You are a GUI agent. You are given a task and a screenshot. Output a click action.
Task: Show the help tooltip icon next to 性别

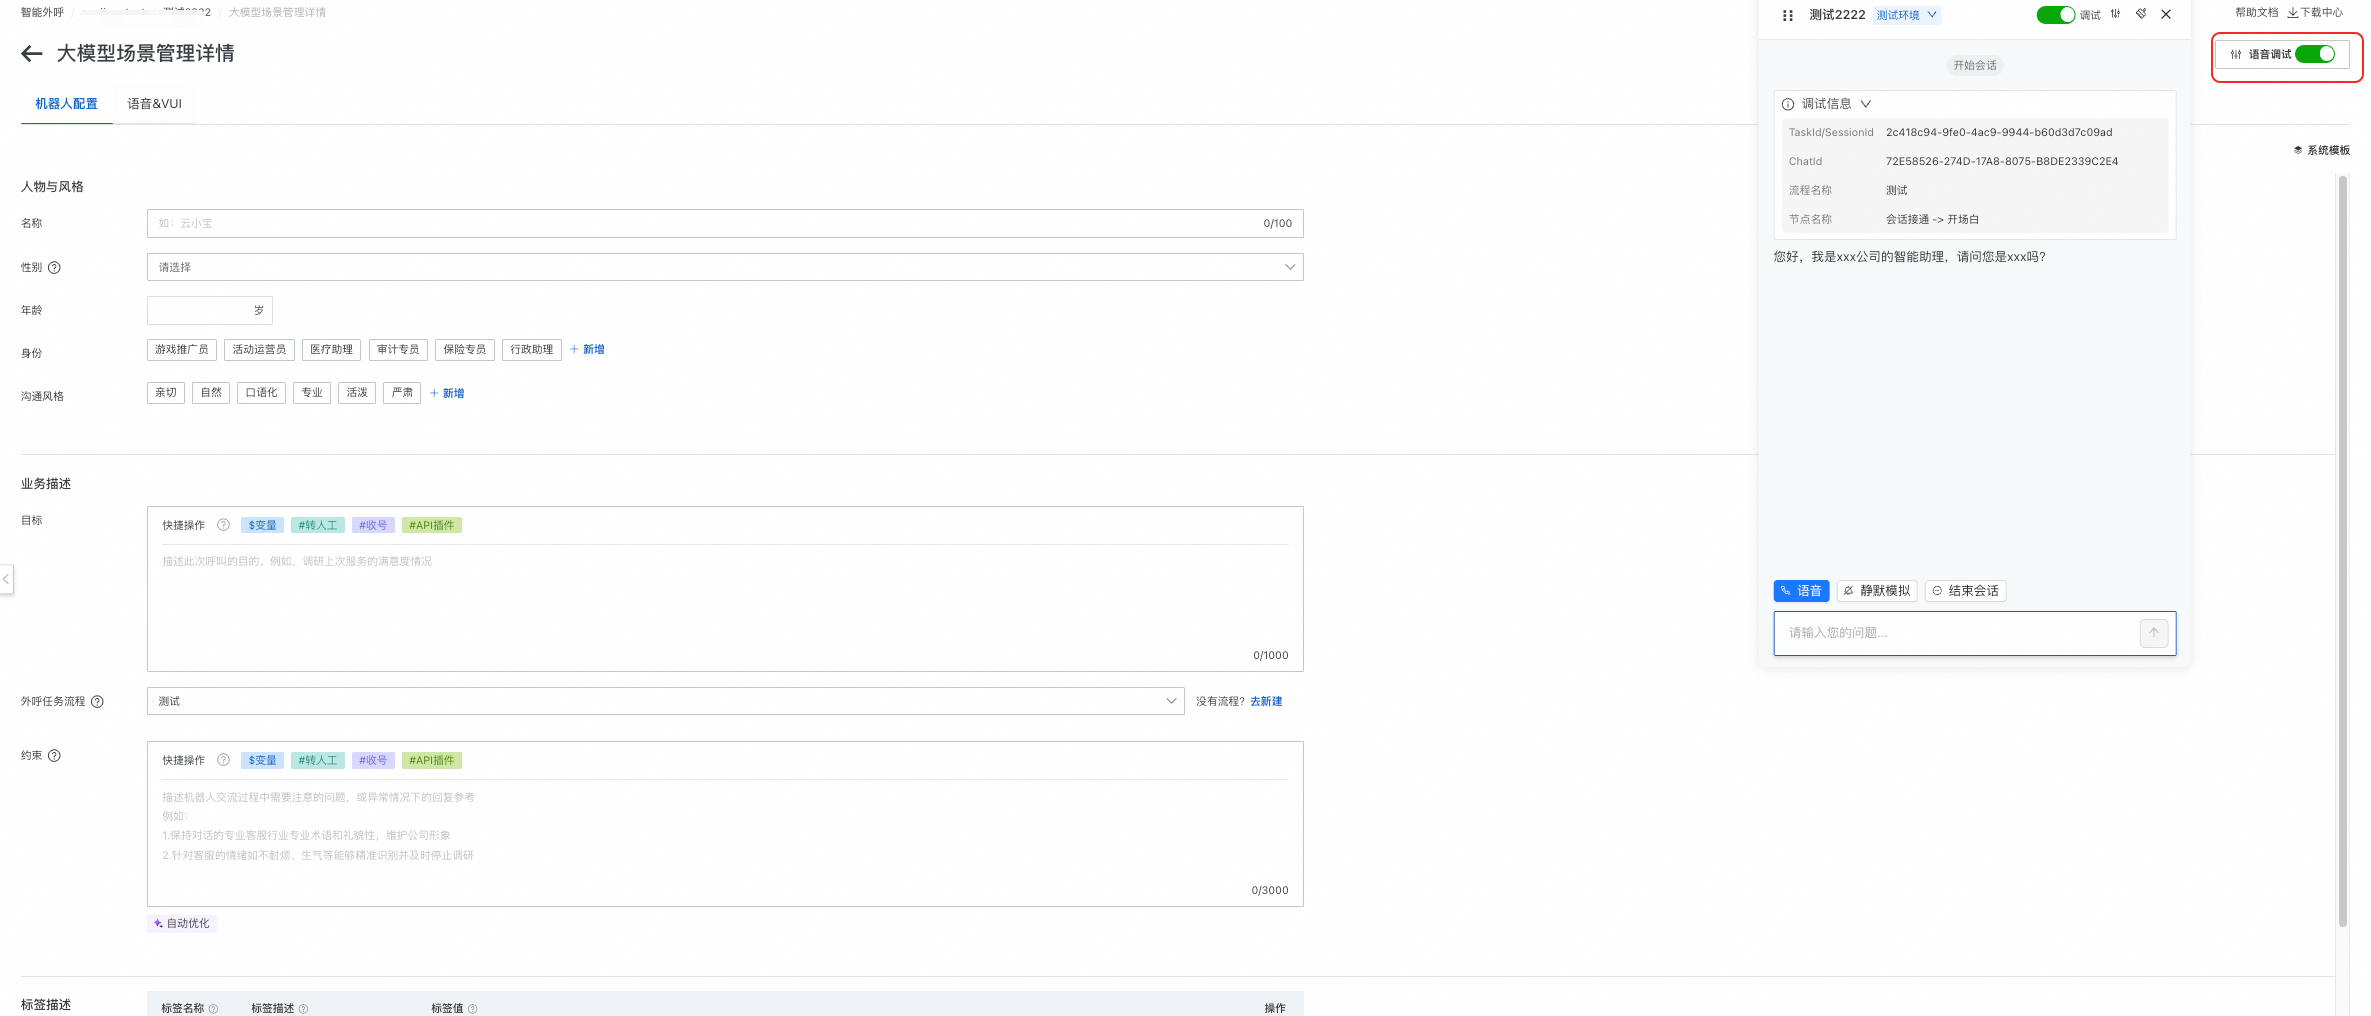tap(55, 267)
